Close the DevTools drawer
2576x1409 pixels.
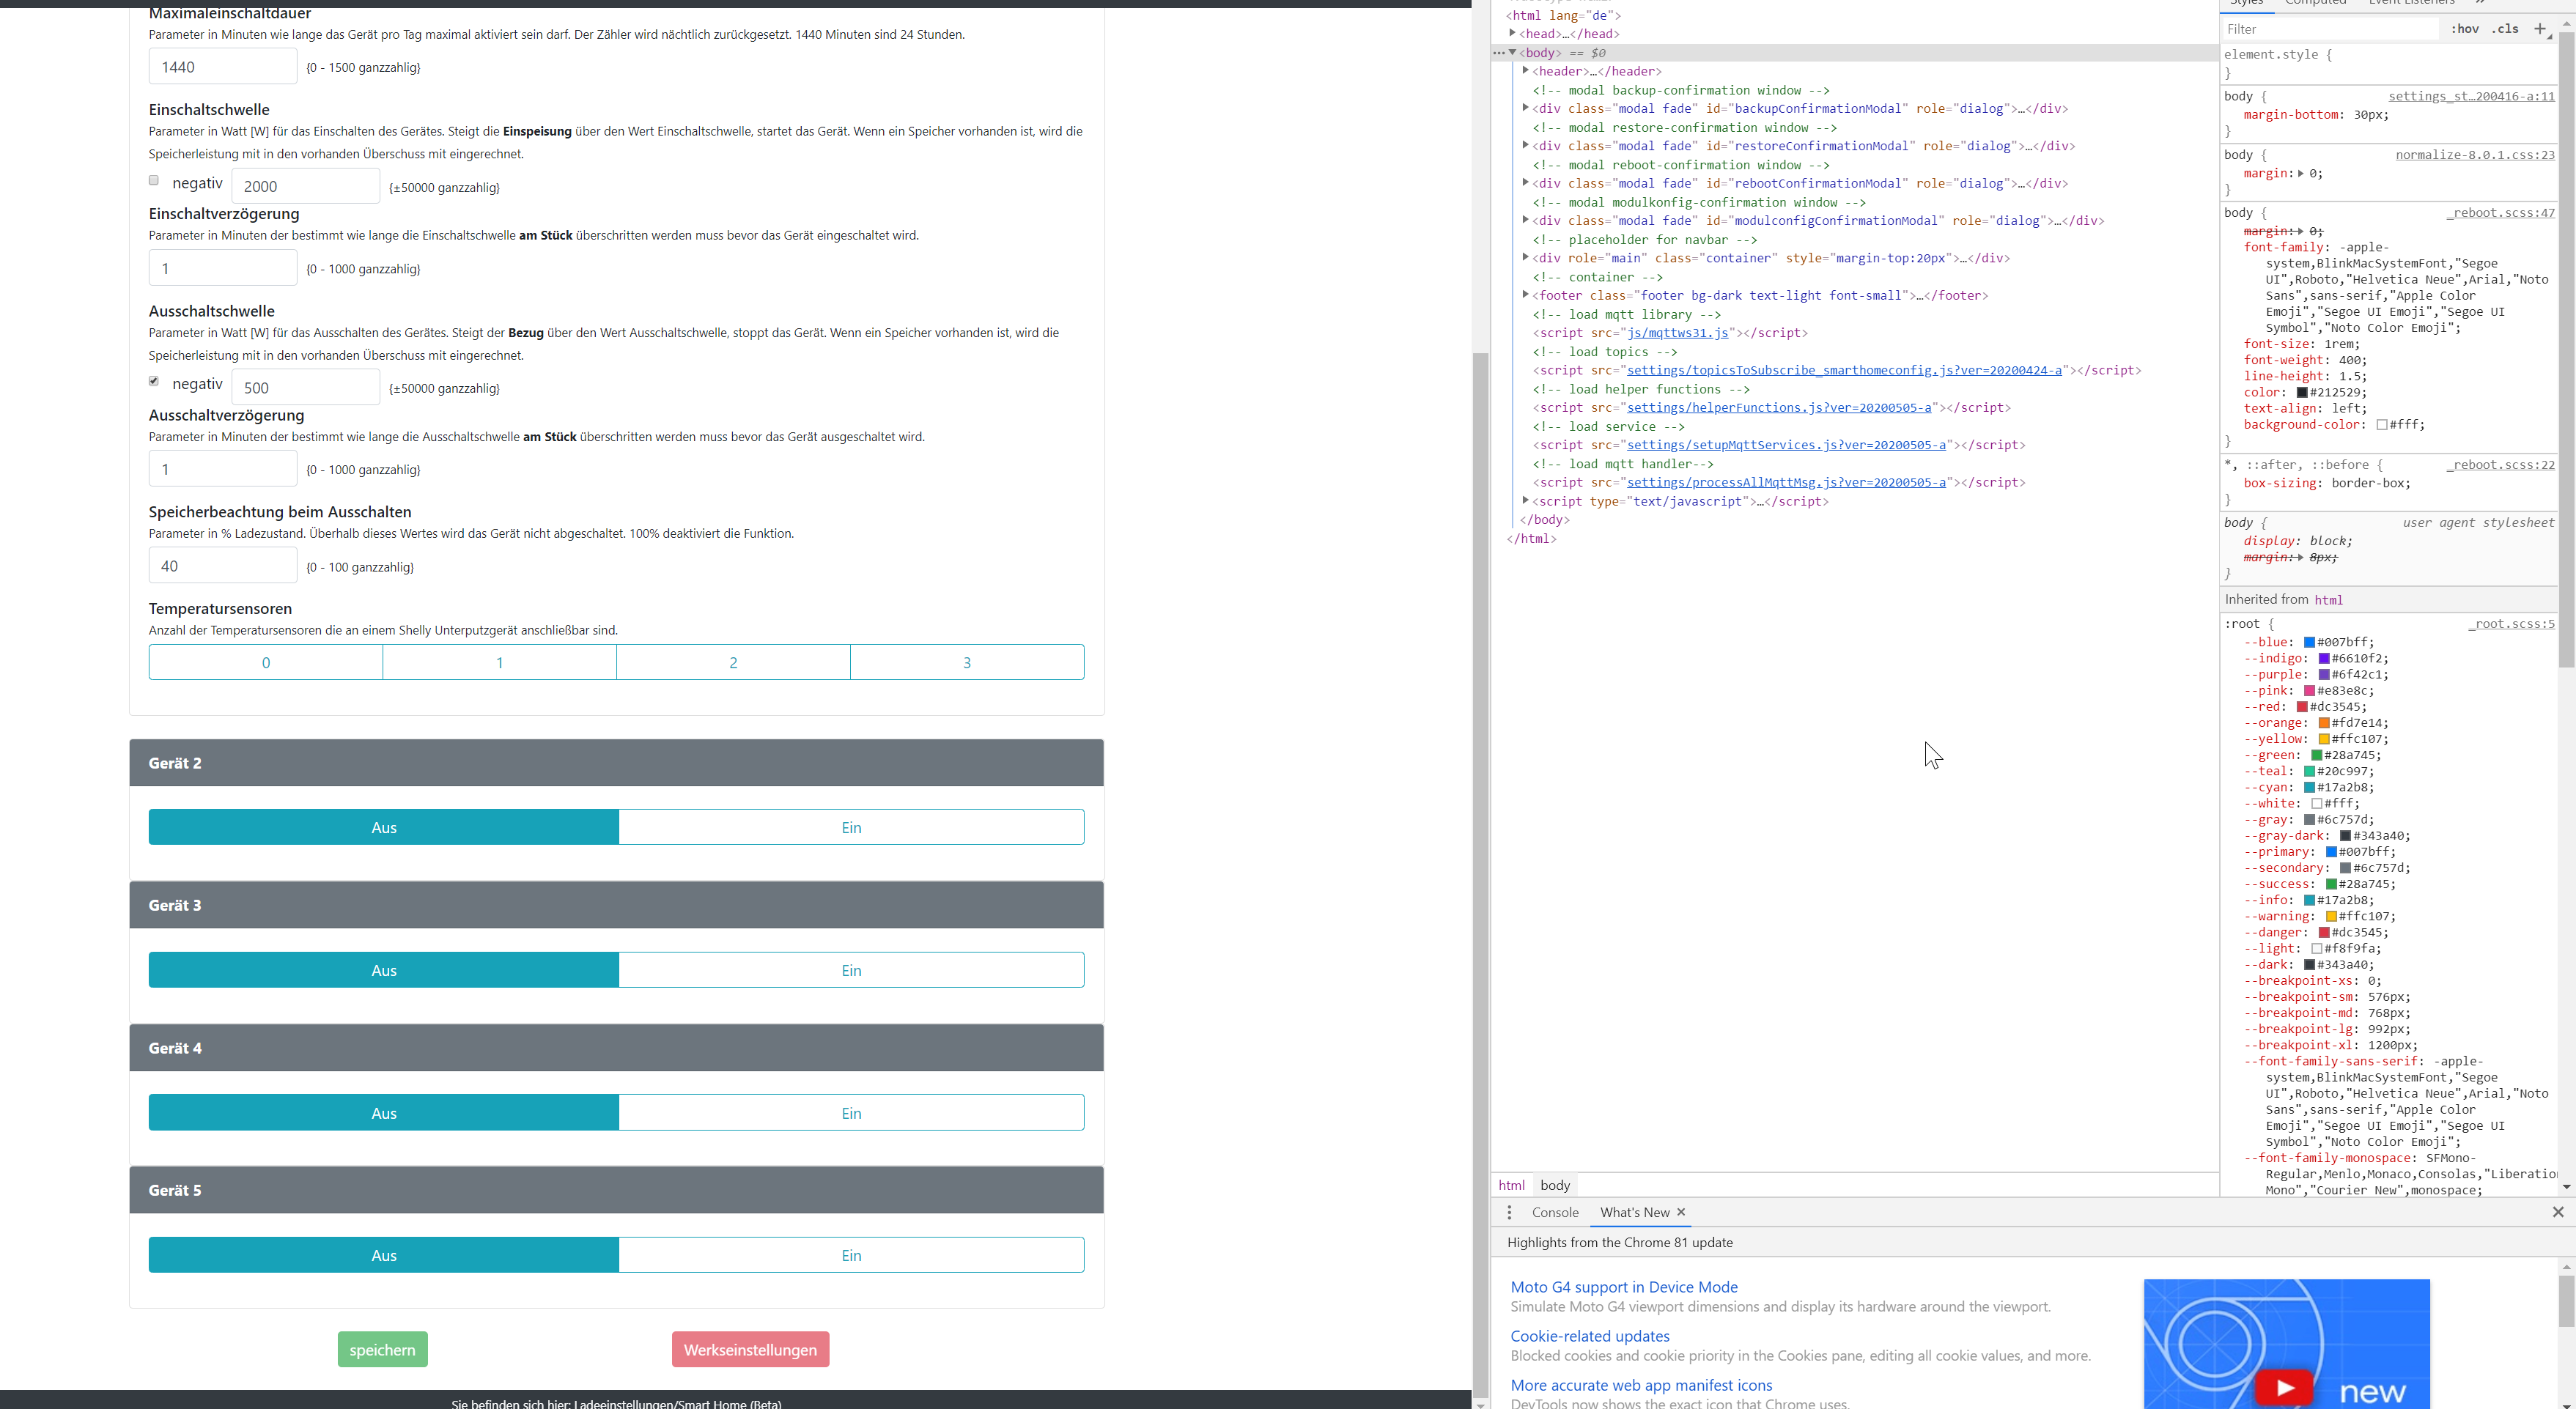(x=2557, y=1212)
